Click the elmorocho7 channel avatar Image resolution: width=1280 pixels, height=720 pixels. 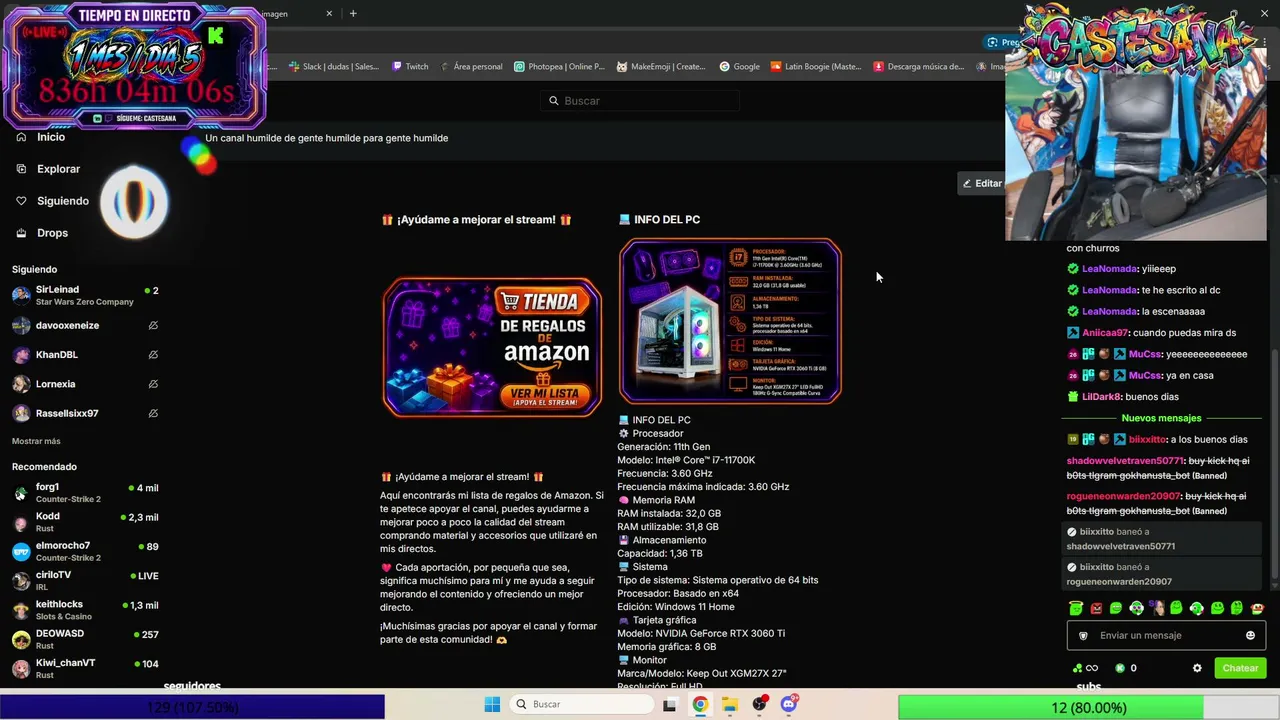click(x=21, y=552)
